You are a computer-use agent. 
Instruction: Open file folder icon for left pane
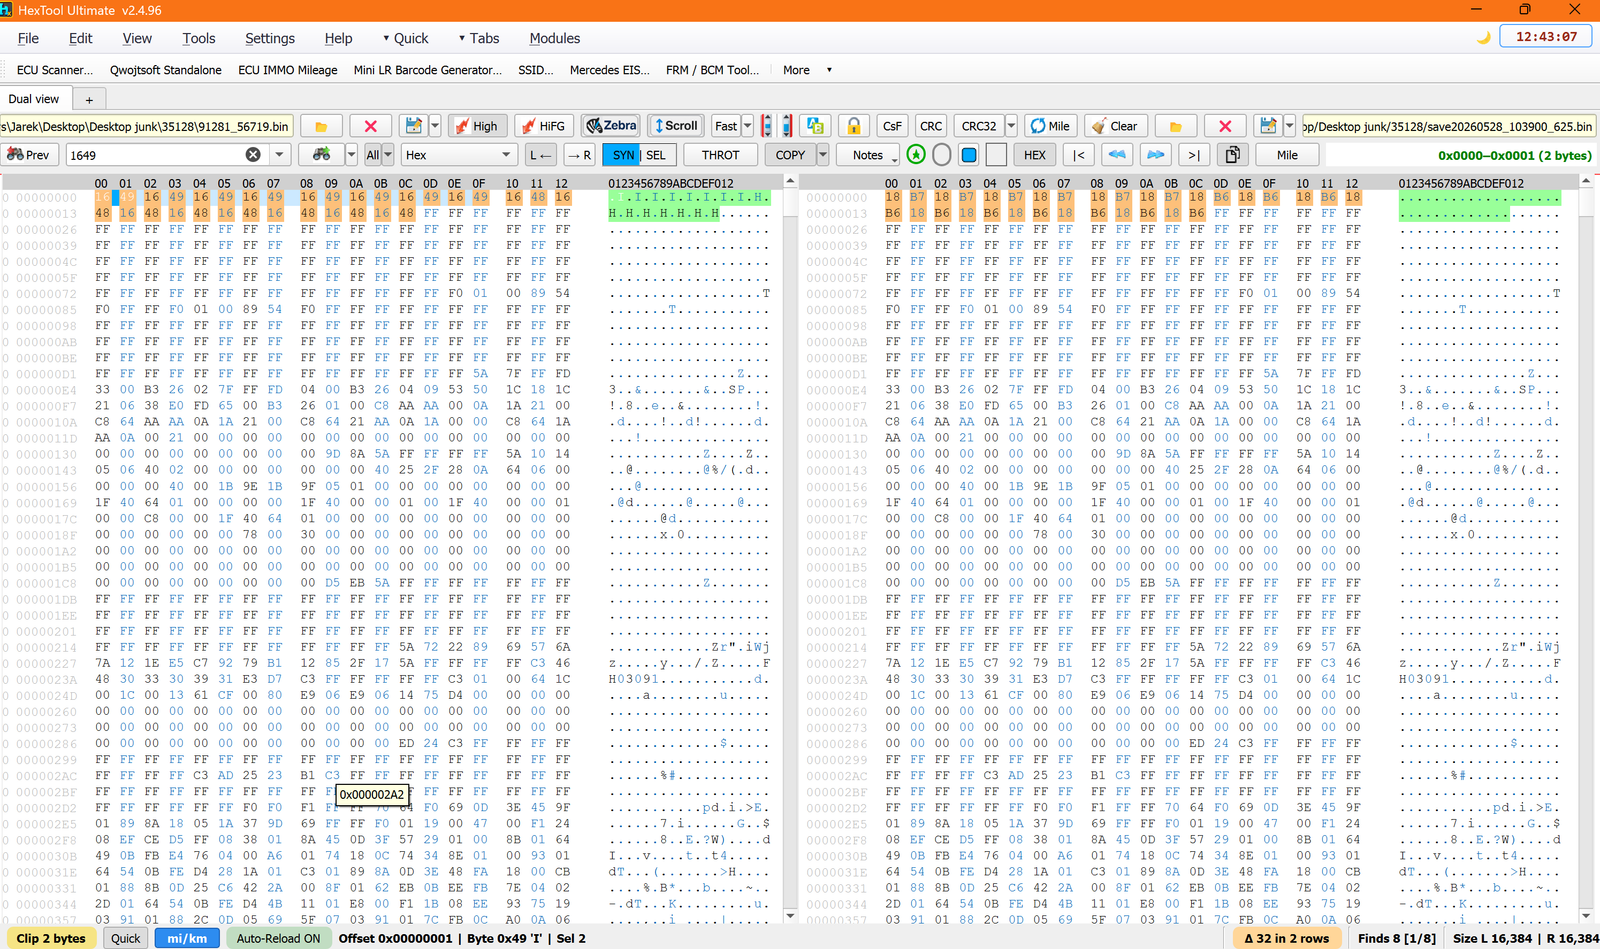point(321,126)
